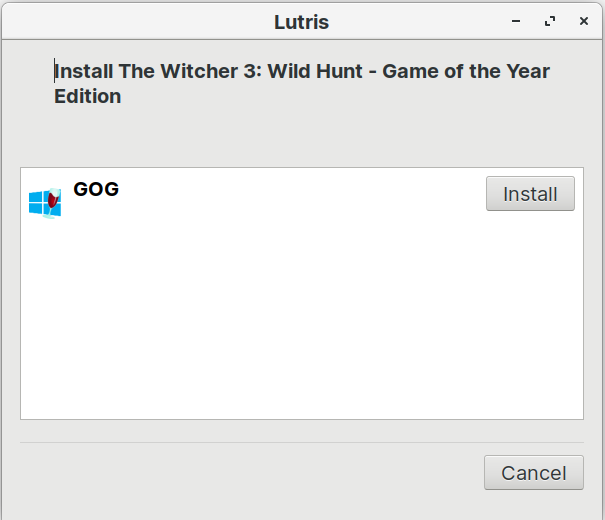
Task: Select the GOG installer name label
Action: tap(96, 189)
